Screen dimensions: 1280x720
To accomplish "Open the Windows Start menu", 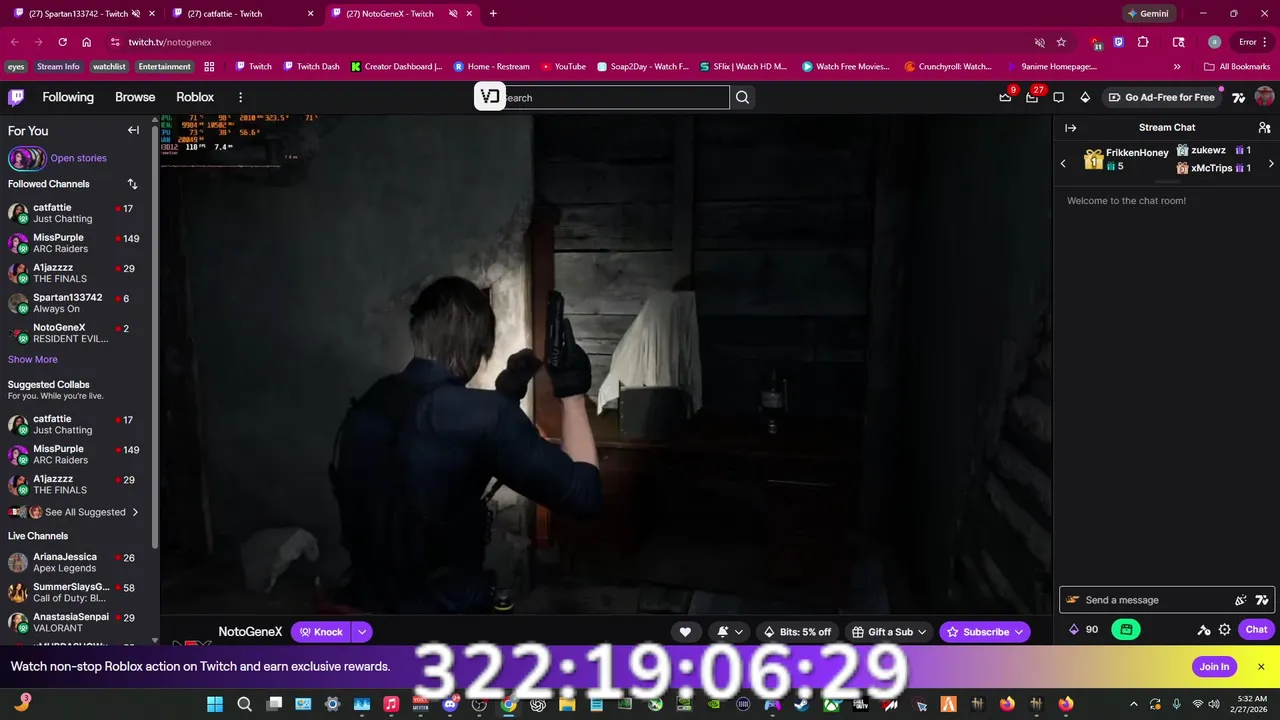I will [215, 704].
